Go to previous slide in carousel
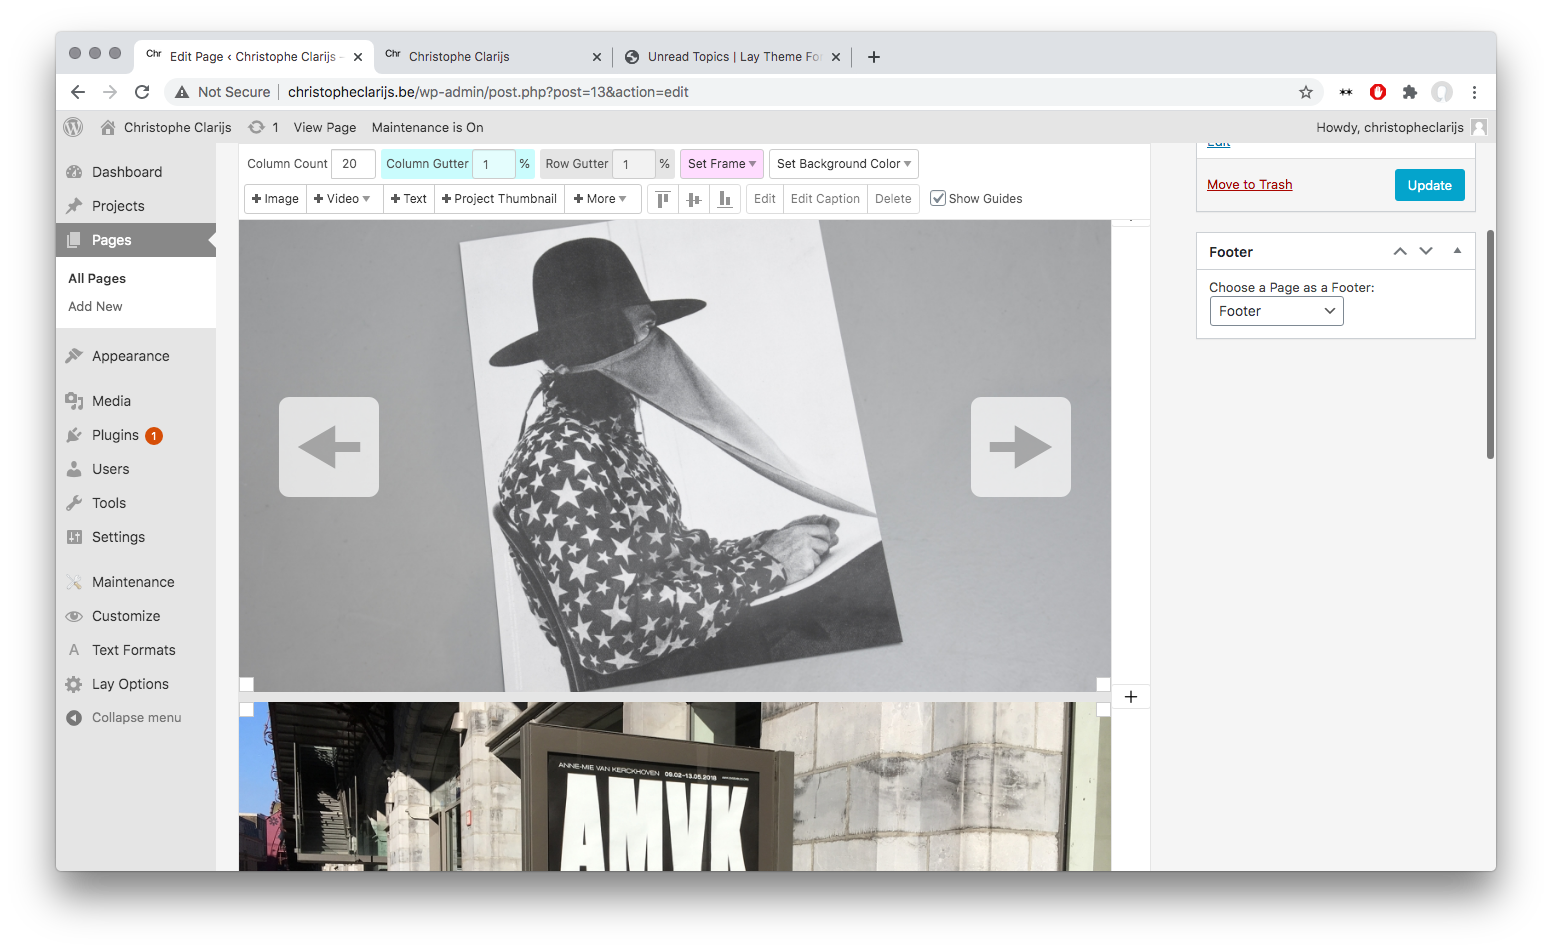 coord(329,447)
